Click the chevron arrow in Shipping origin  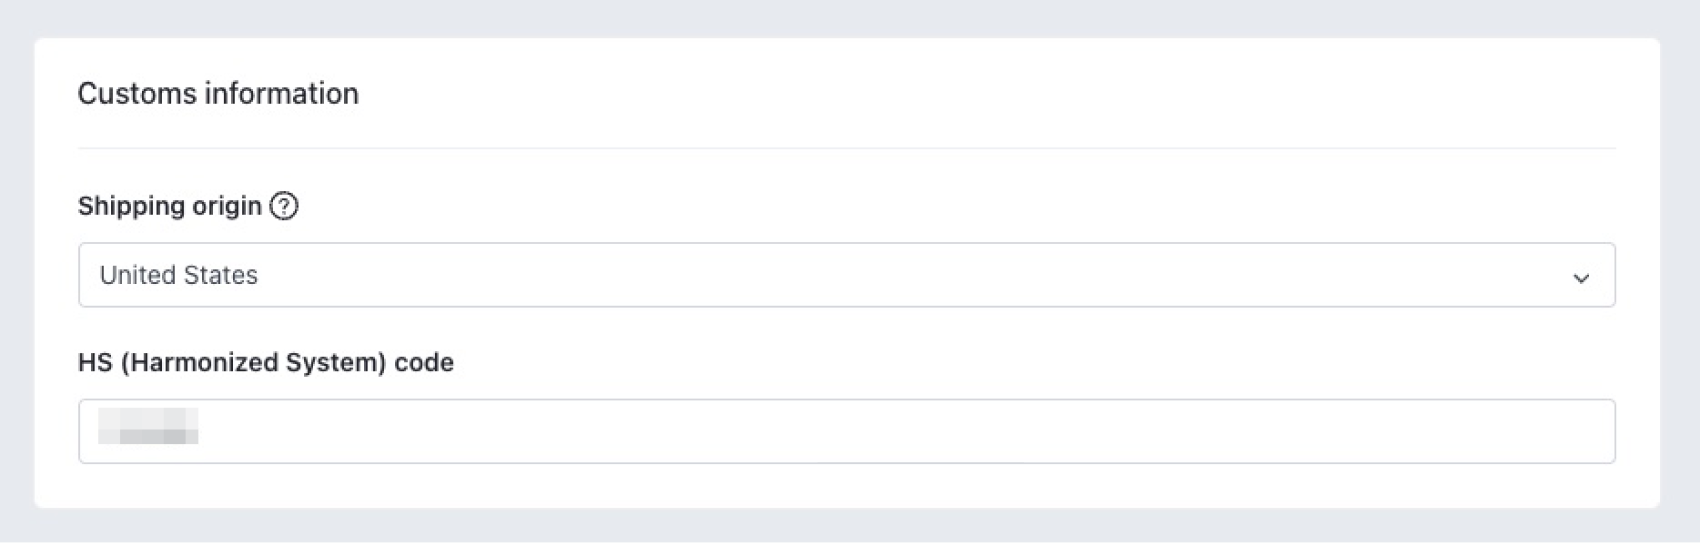1580,277
